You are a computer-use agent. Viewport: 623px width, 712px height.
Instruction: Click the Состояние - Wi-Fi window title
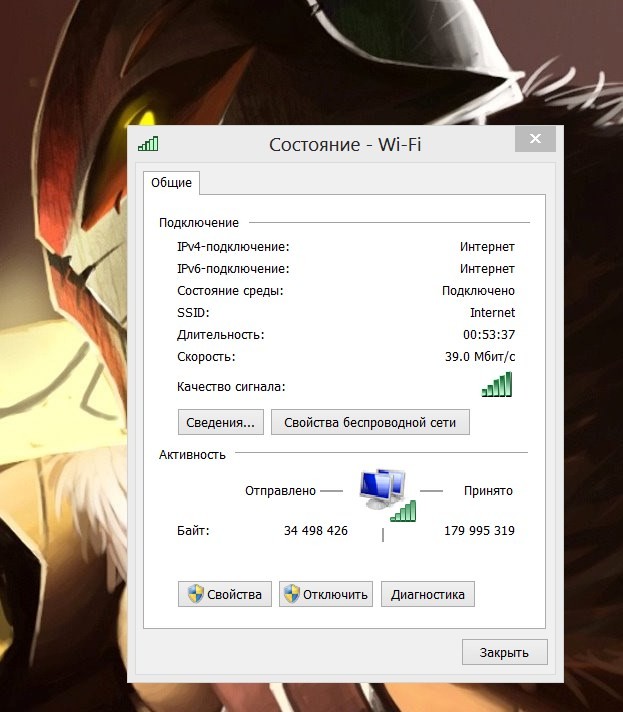(x=345, y=144)
